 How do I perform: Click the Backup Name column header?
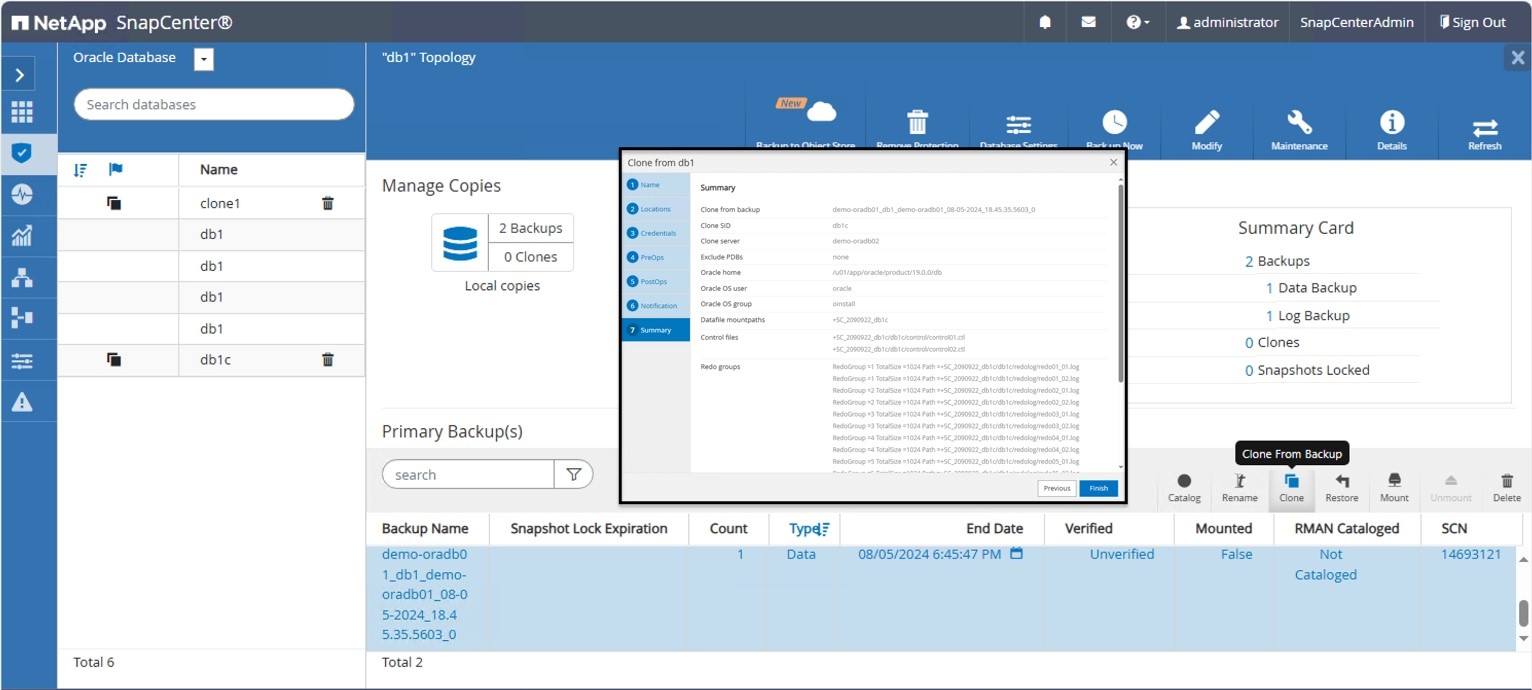(425, 529)
